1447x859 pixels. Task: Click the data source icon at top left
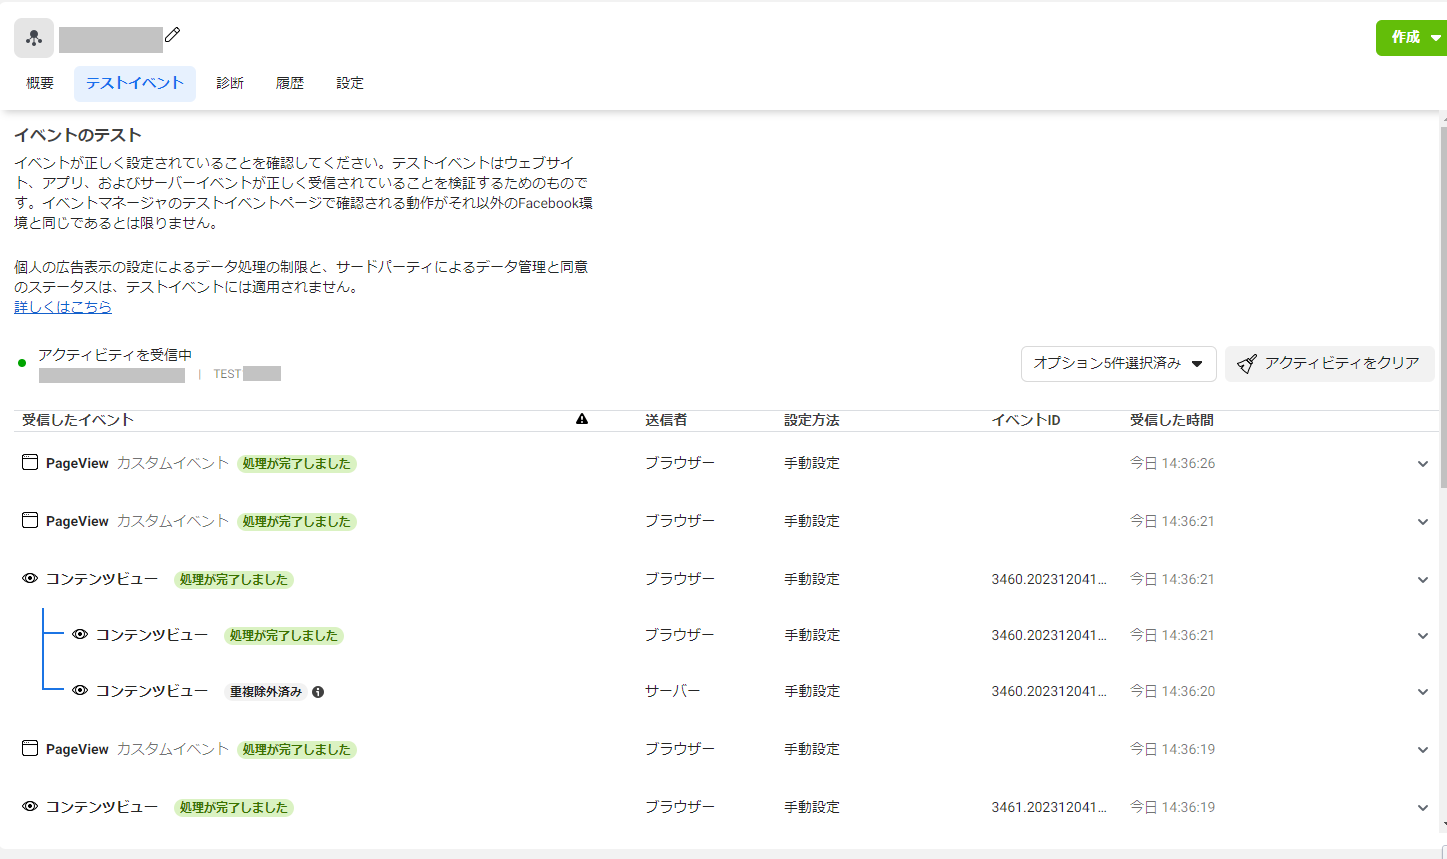(34, 38)
